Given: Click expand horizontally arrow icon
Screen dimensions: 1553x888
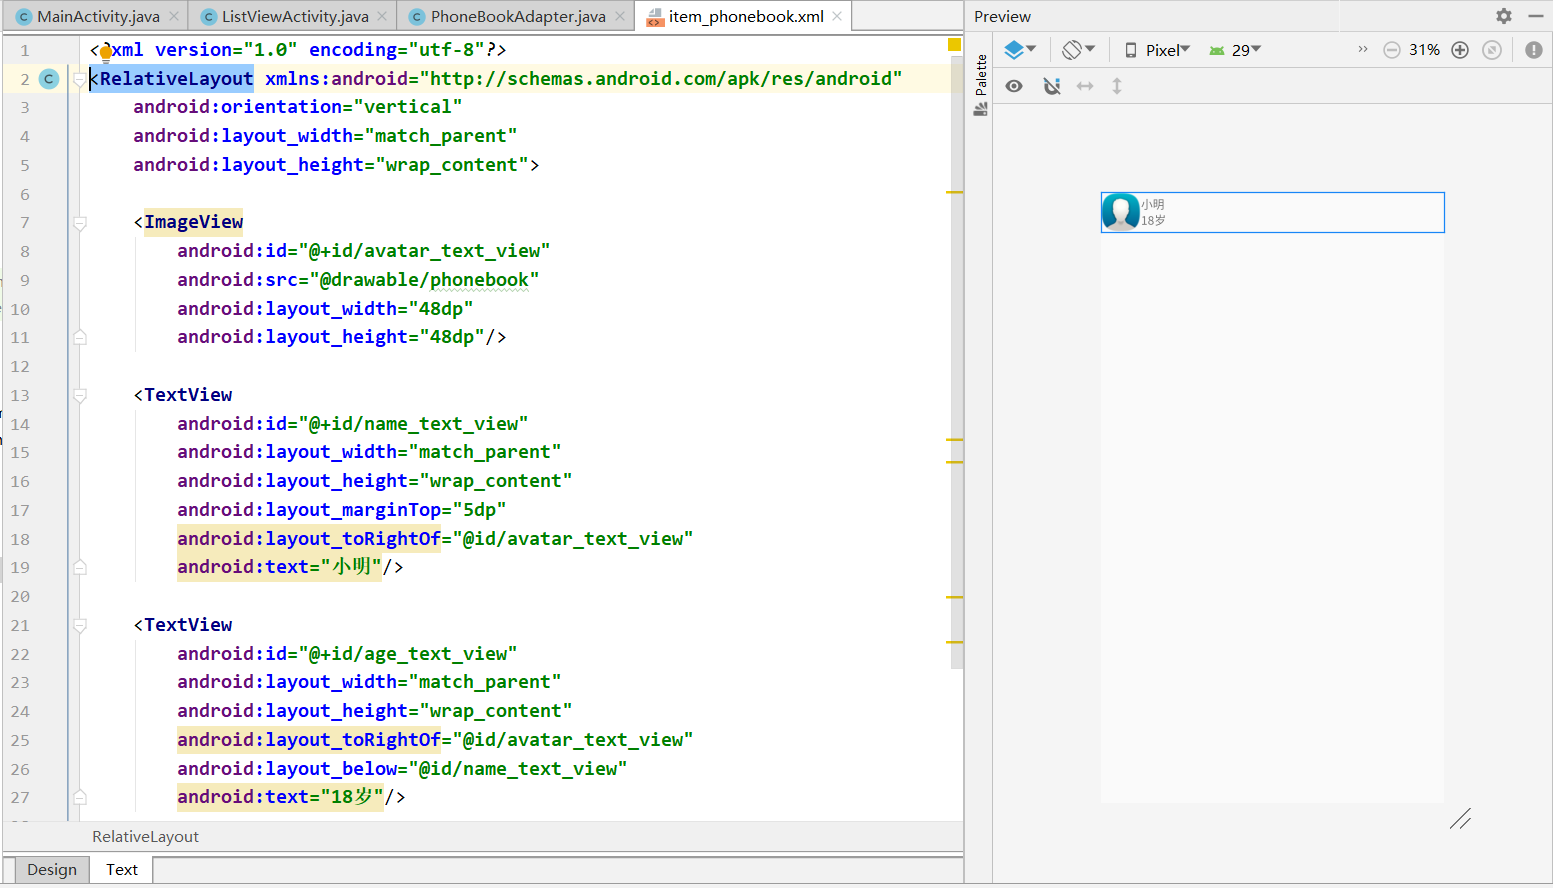Looking at the screenshot, I should 1085,86.
